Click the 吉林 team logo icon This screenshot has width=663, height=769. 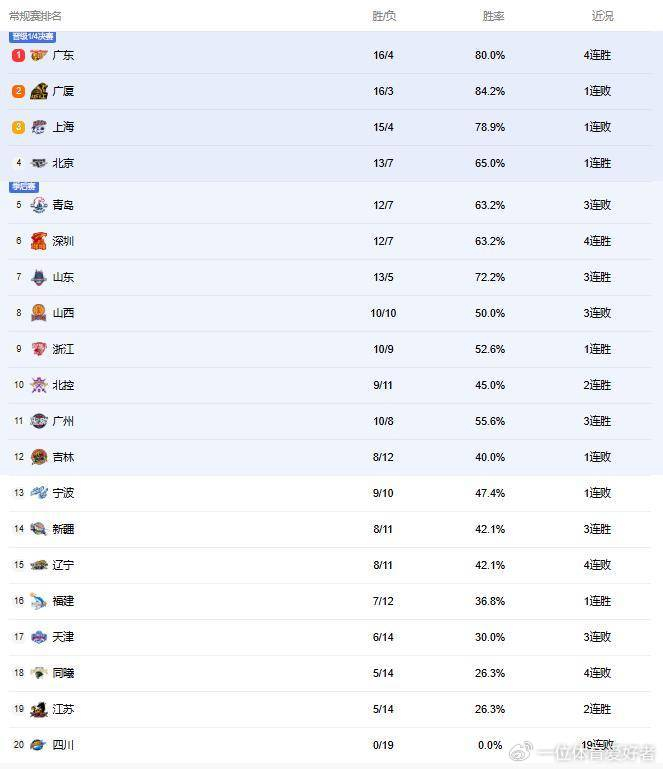pos(39,457)
